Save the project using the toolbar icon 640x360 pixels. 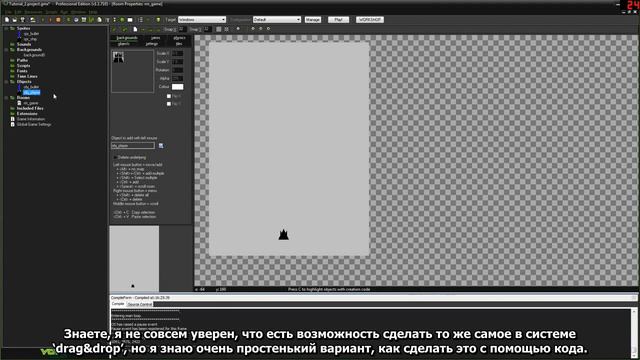click(22, 20)
